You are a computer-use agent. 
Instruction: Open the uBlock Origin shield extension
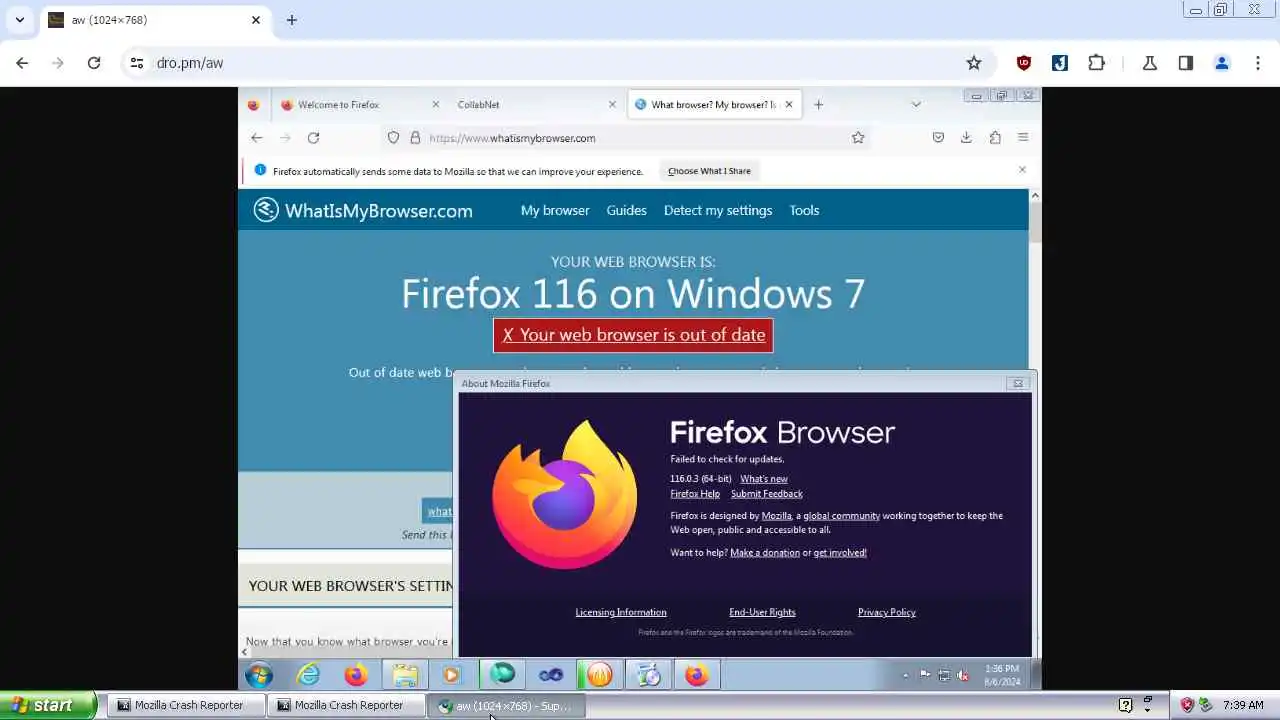[x=1024, y=63]
